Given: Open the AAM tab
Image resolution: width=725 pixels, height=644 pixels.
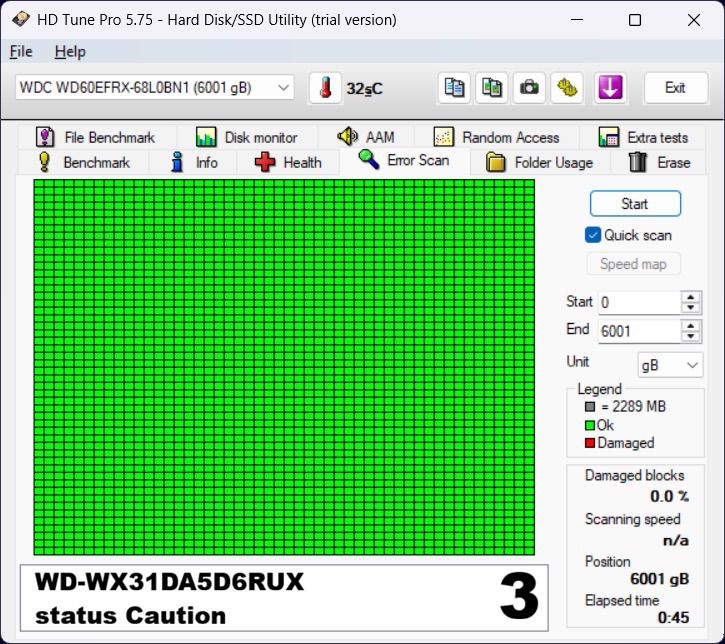Looking at the screenshot, I should (x=366, y=137).
